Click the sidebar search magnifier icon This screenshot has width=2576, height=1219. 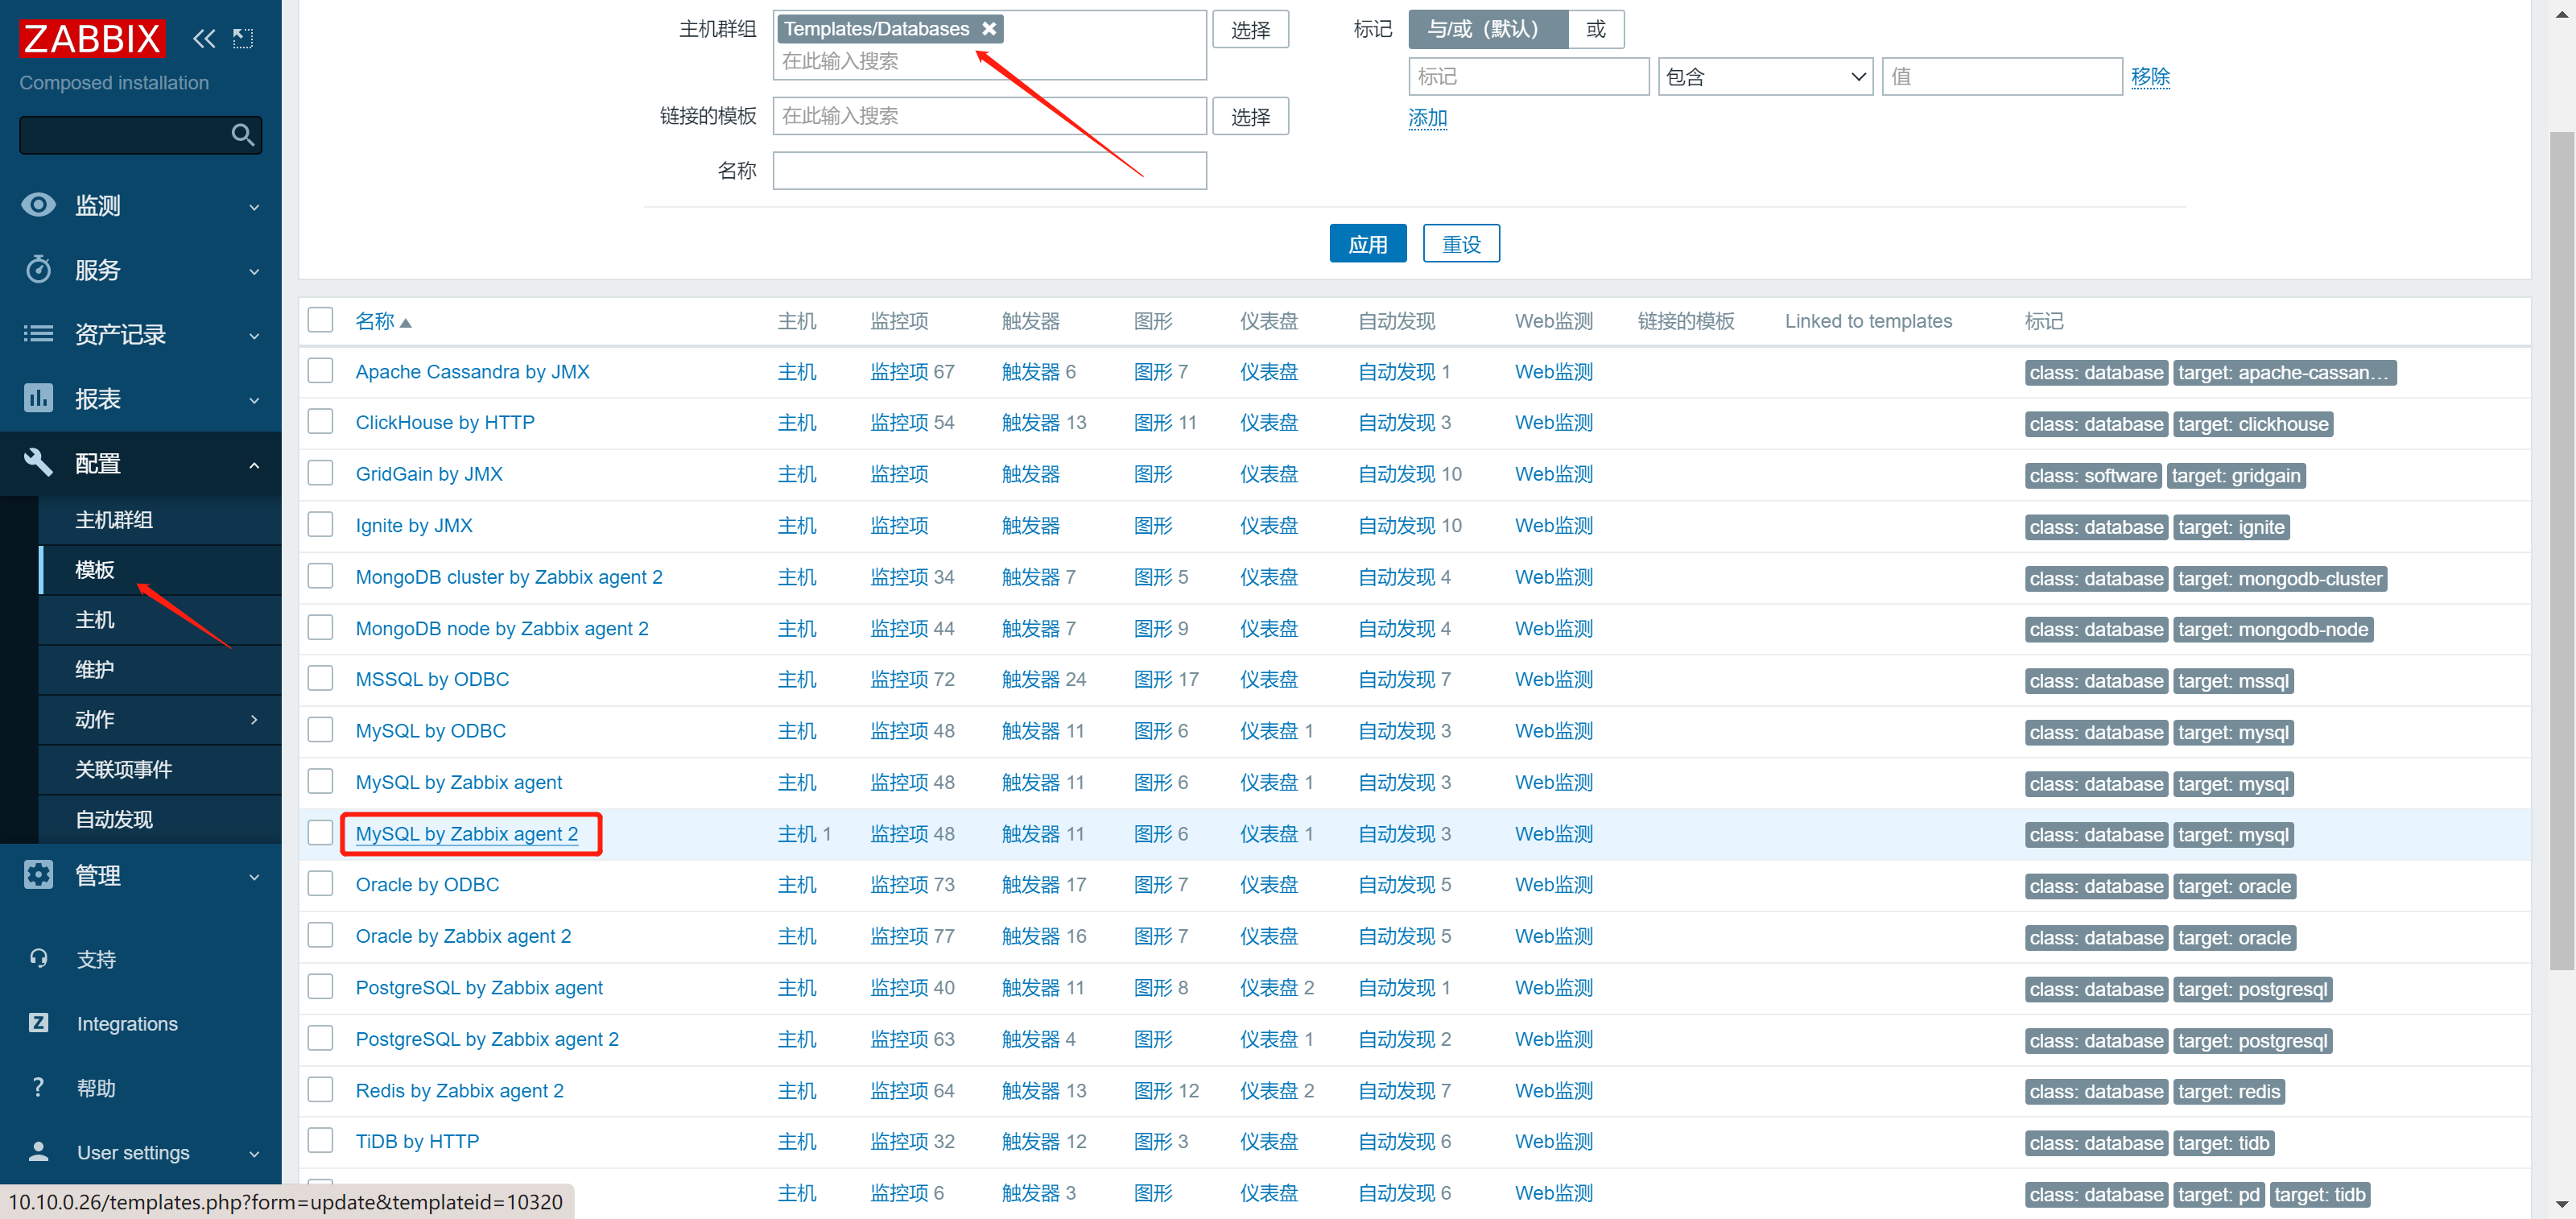243,135
